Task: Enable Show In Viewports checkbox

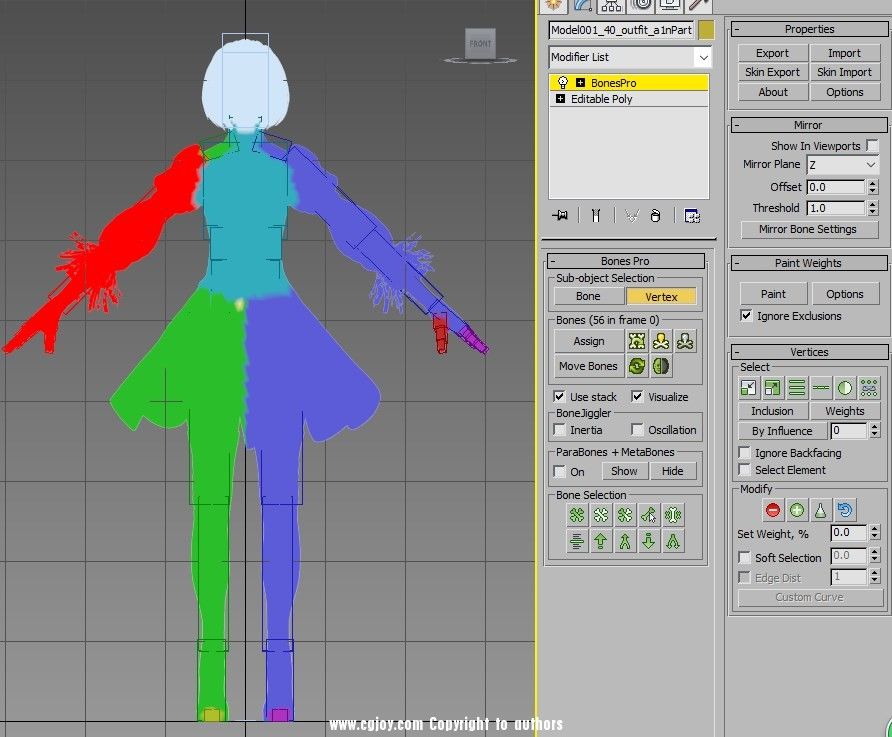Action: 872,146
